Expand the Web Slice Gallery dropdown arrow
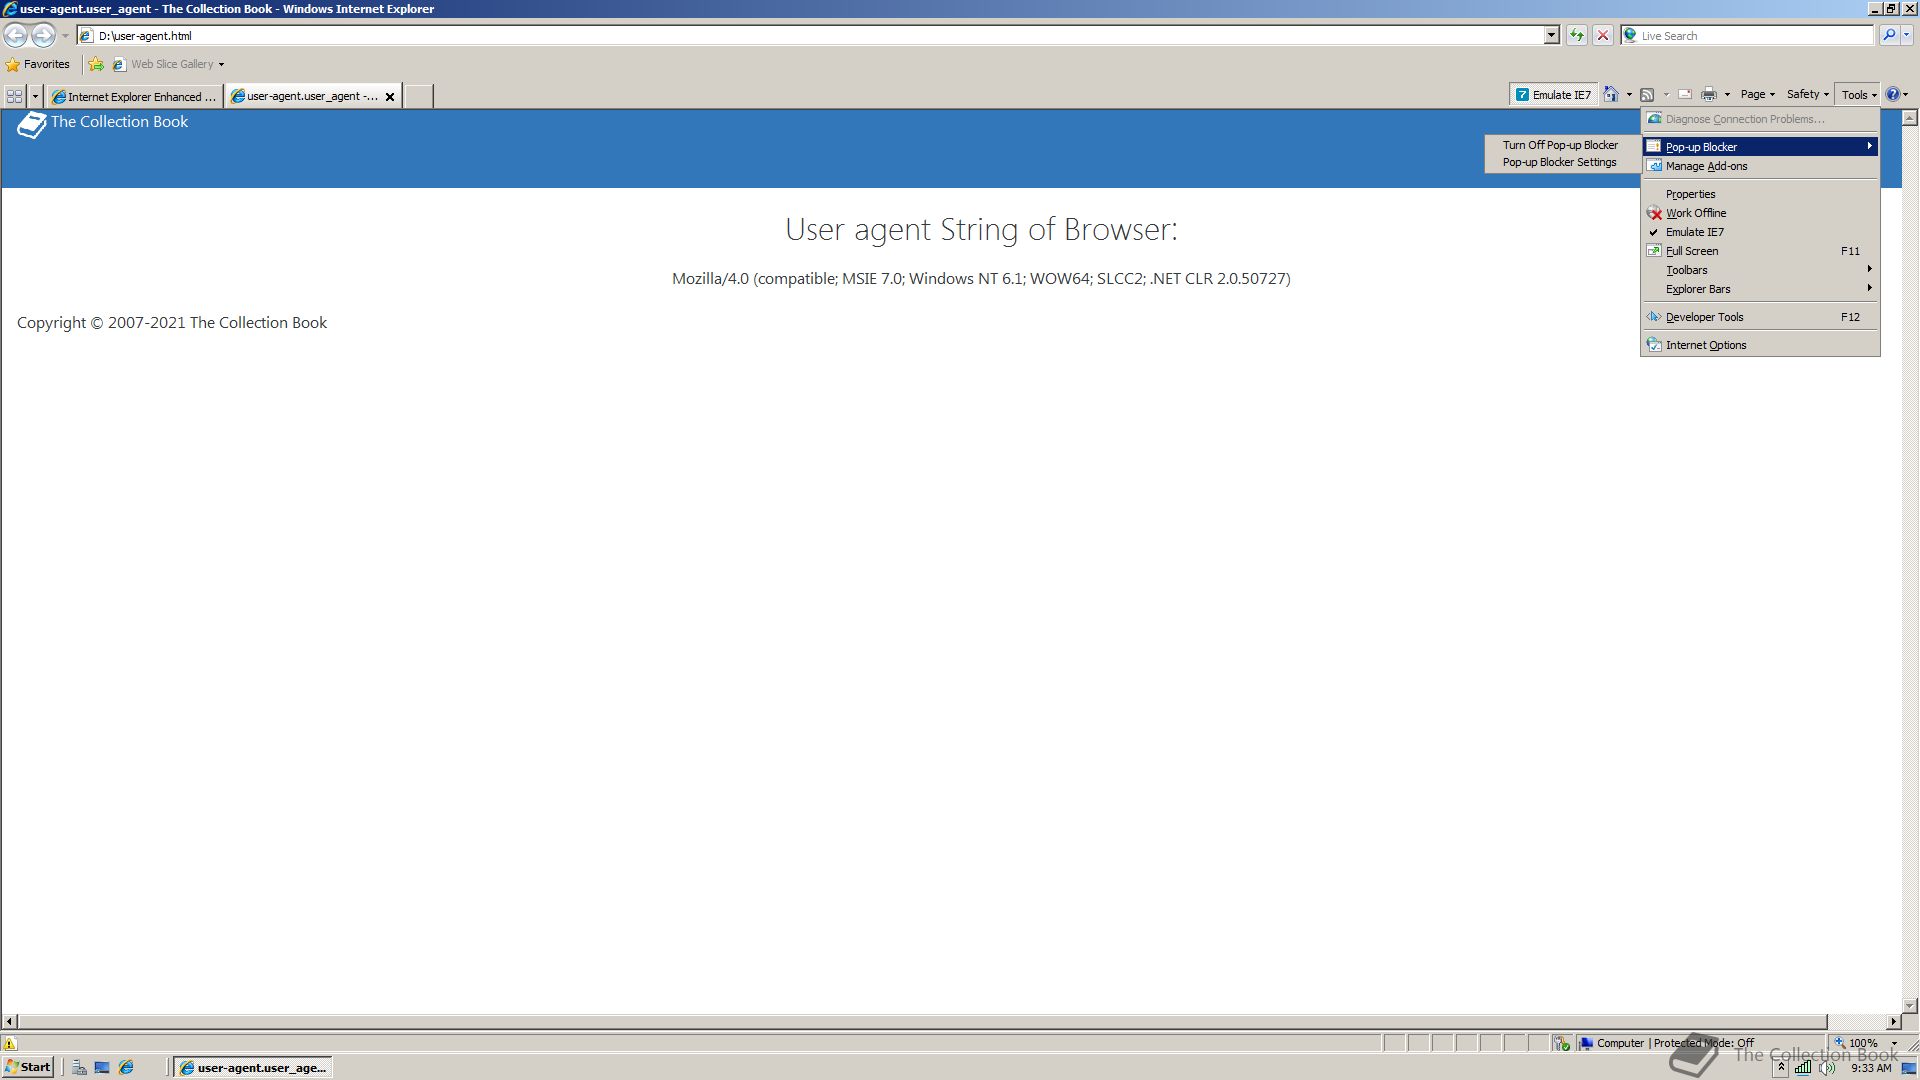The image size is (1920, 1080). (x=221, y=65)
